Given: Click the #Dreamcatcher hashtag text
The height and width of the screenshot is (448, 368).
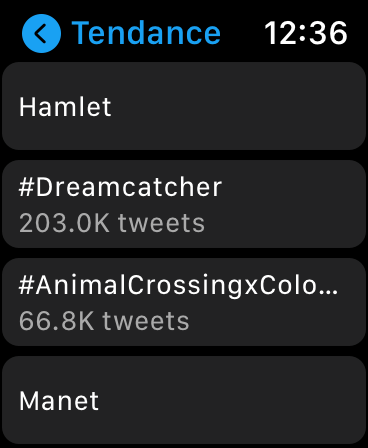Looking at the screenshot, I should click(120, 187).
